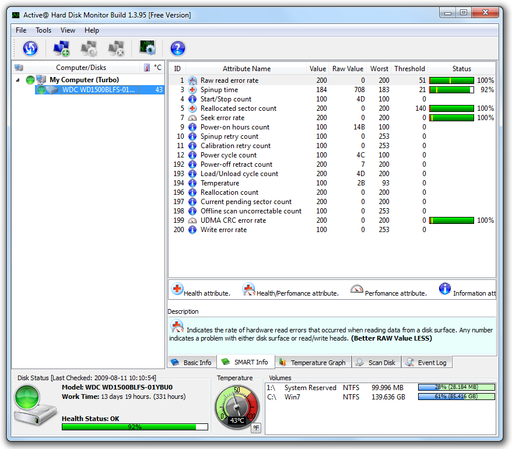Select My Computer (Turbo) in the tree
Viewport: 512px width, 449px height.
tap(84, 80)
